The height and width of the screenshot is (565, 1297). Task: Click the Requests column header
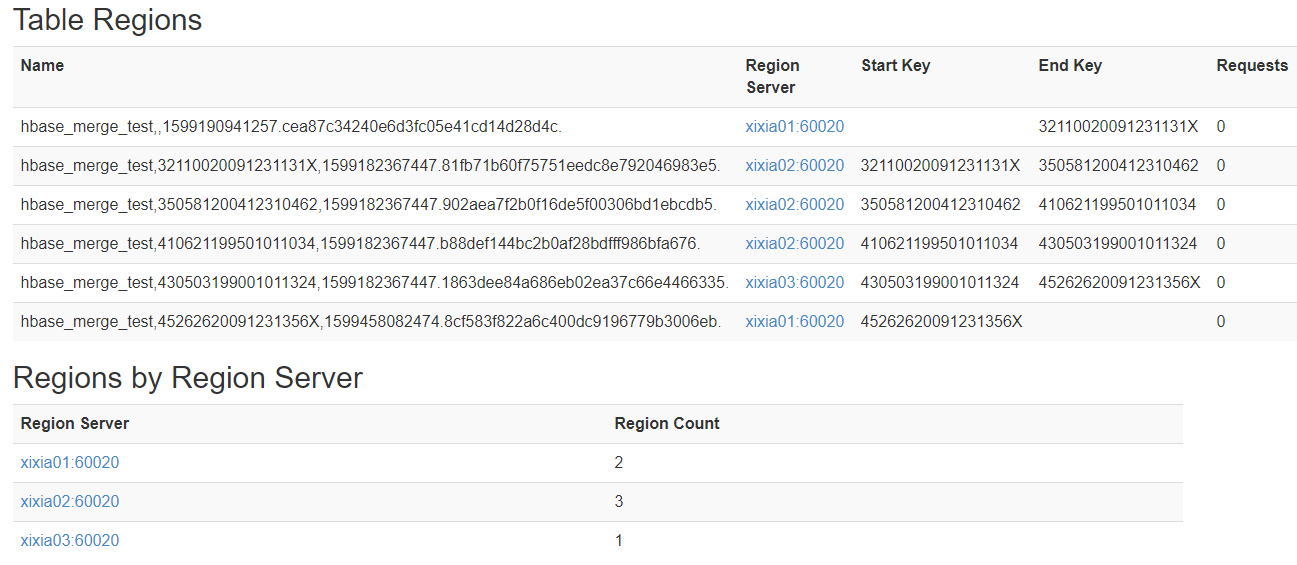tap(1251, 66)
